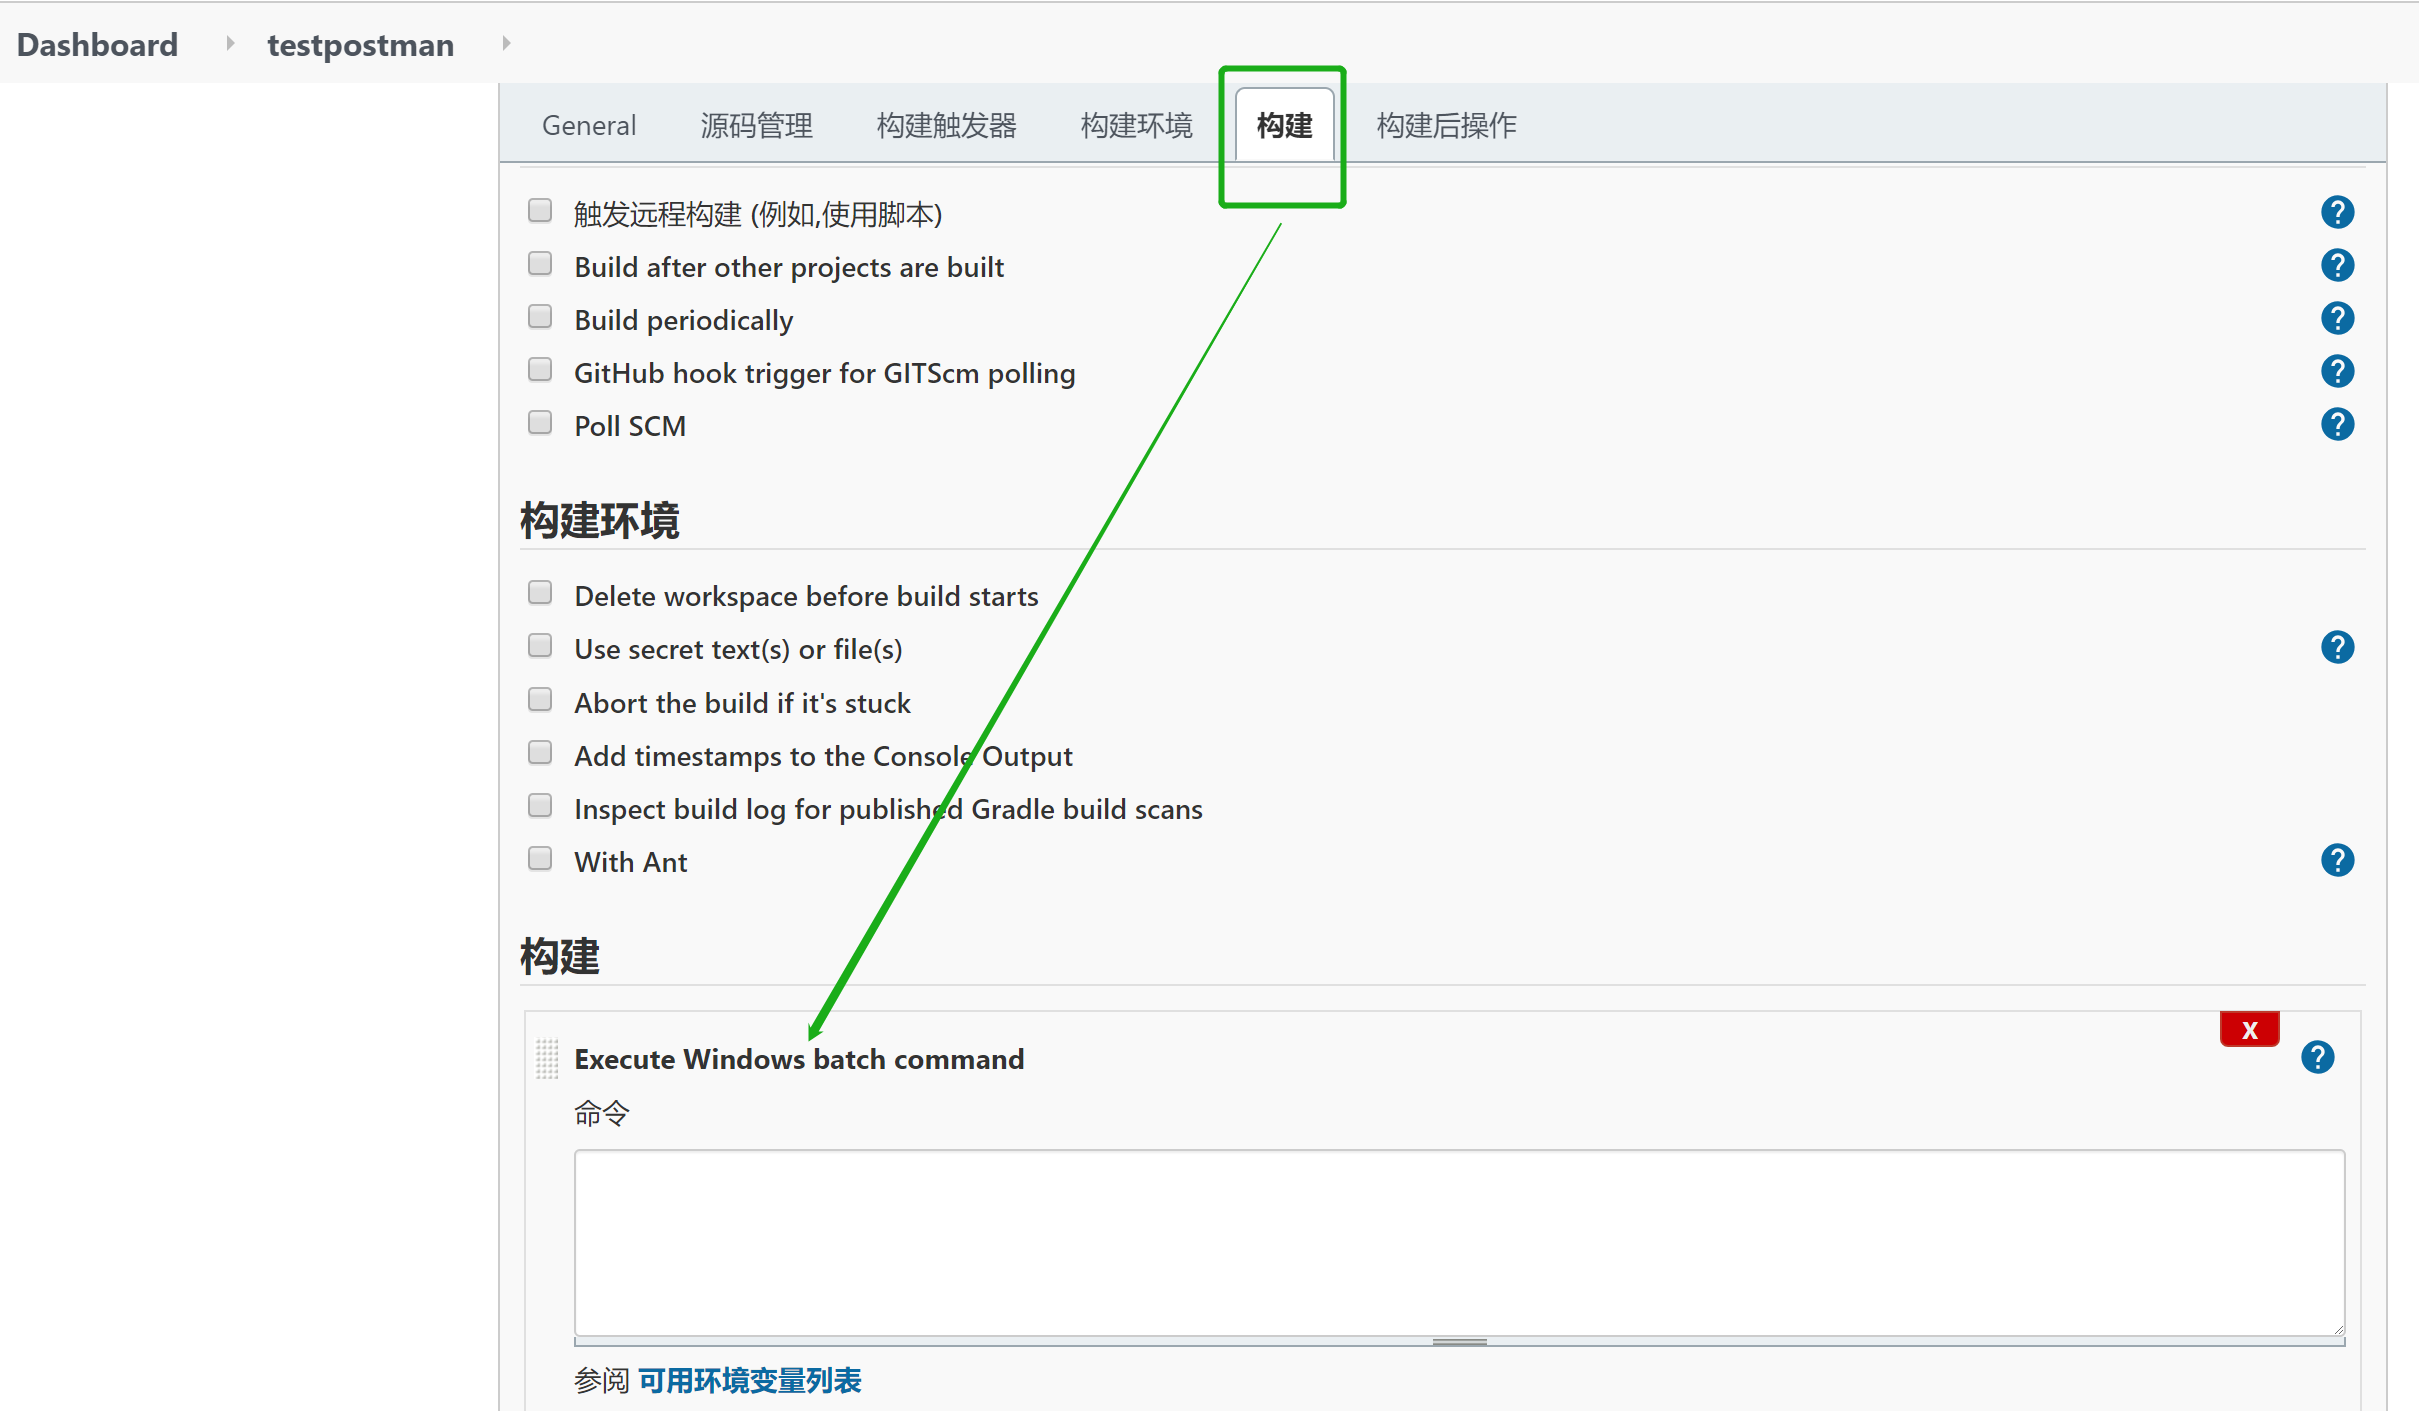This screenshot has width=2419, height=1411.
Task: Open the 可用环境变量列表 link
Action: coord(749,1381)
